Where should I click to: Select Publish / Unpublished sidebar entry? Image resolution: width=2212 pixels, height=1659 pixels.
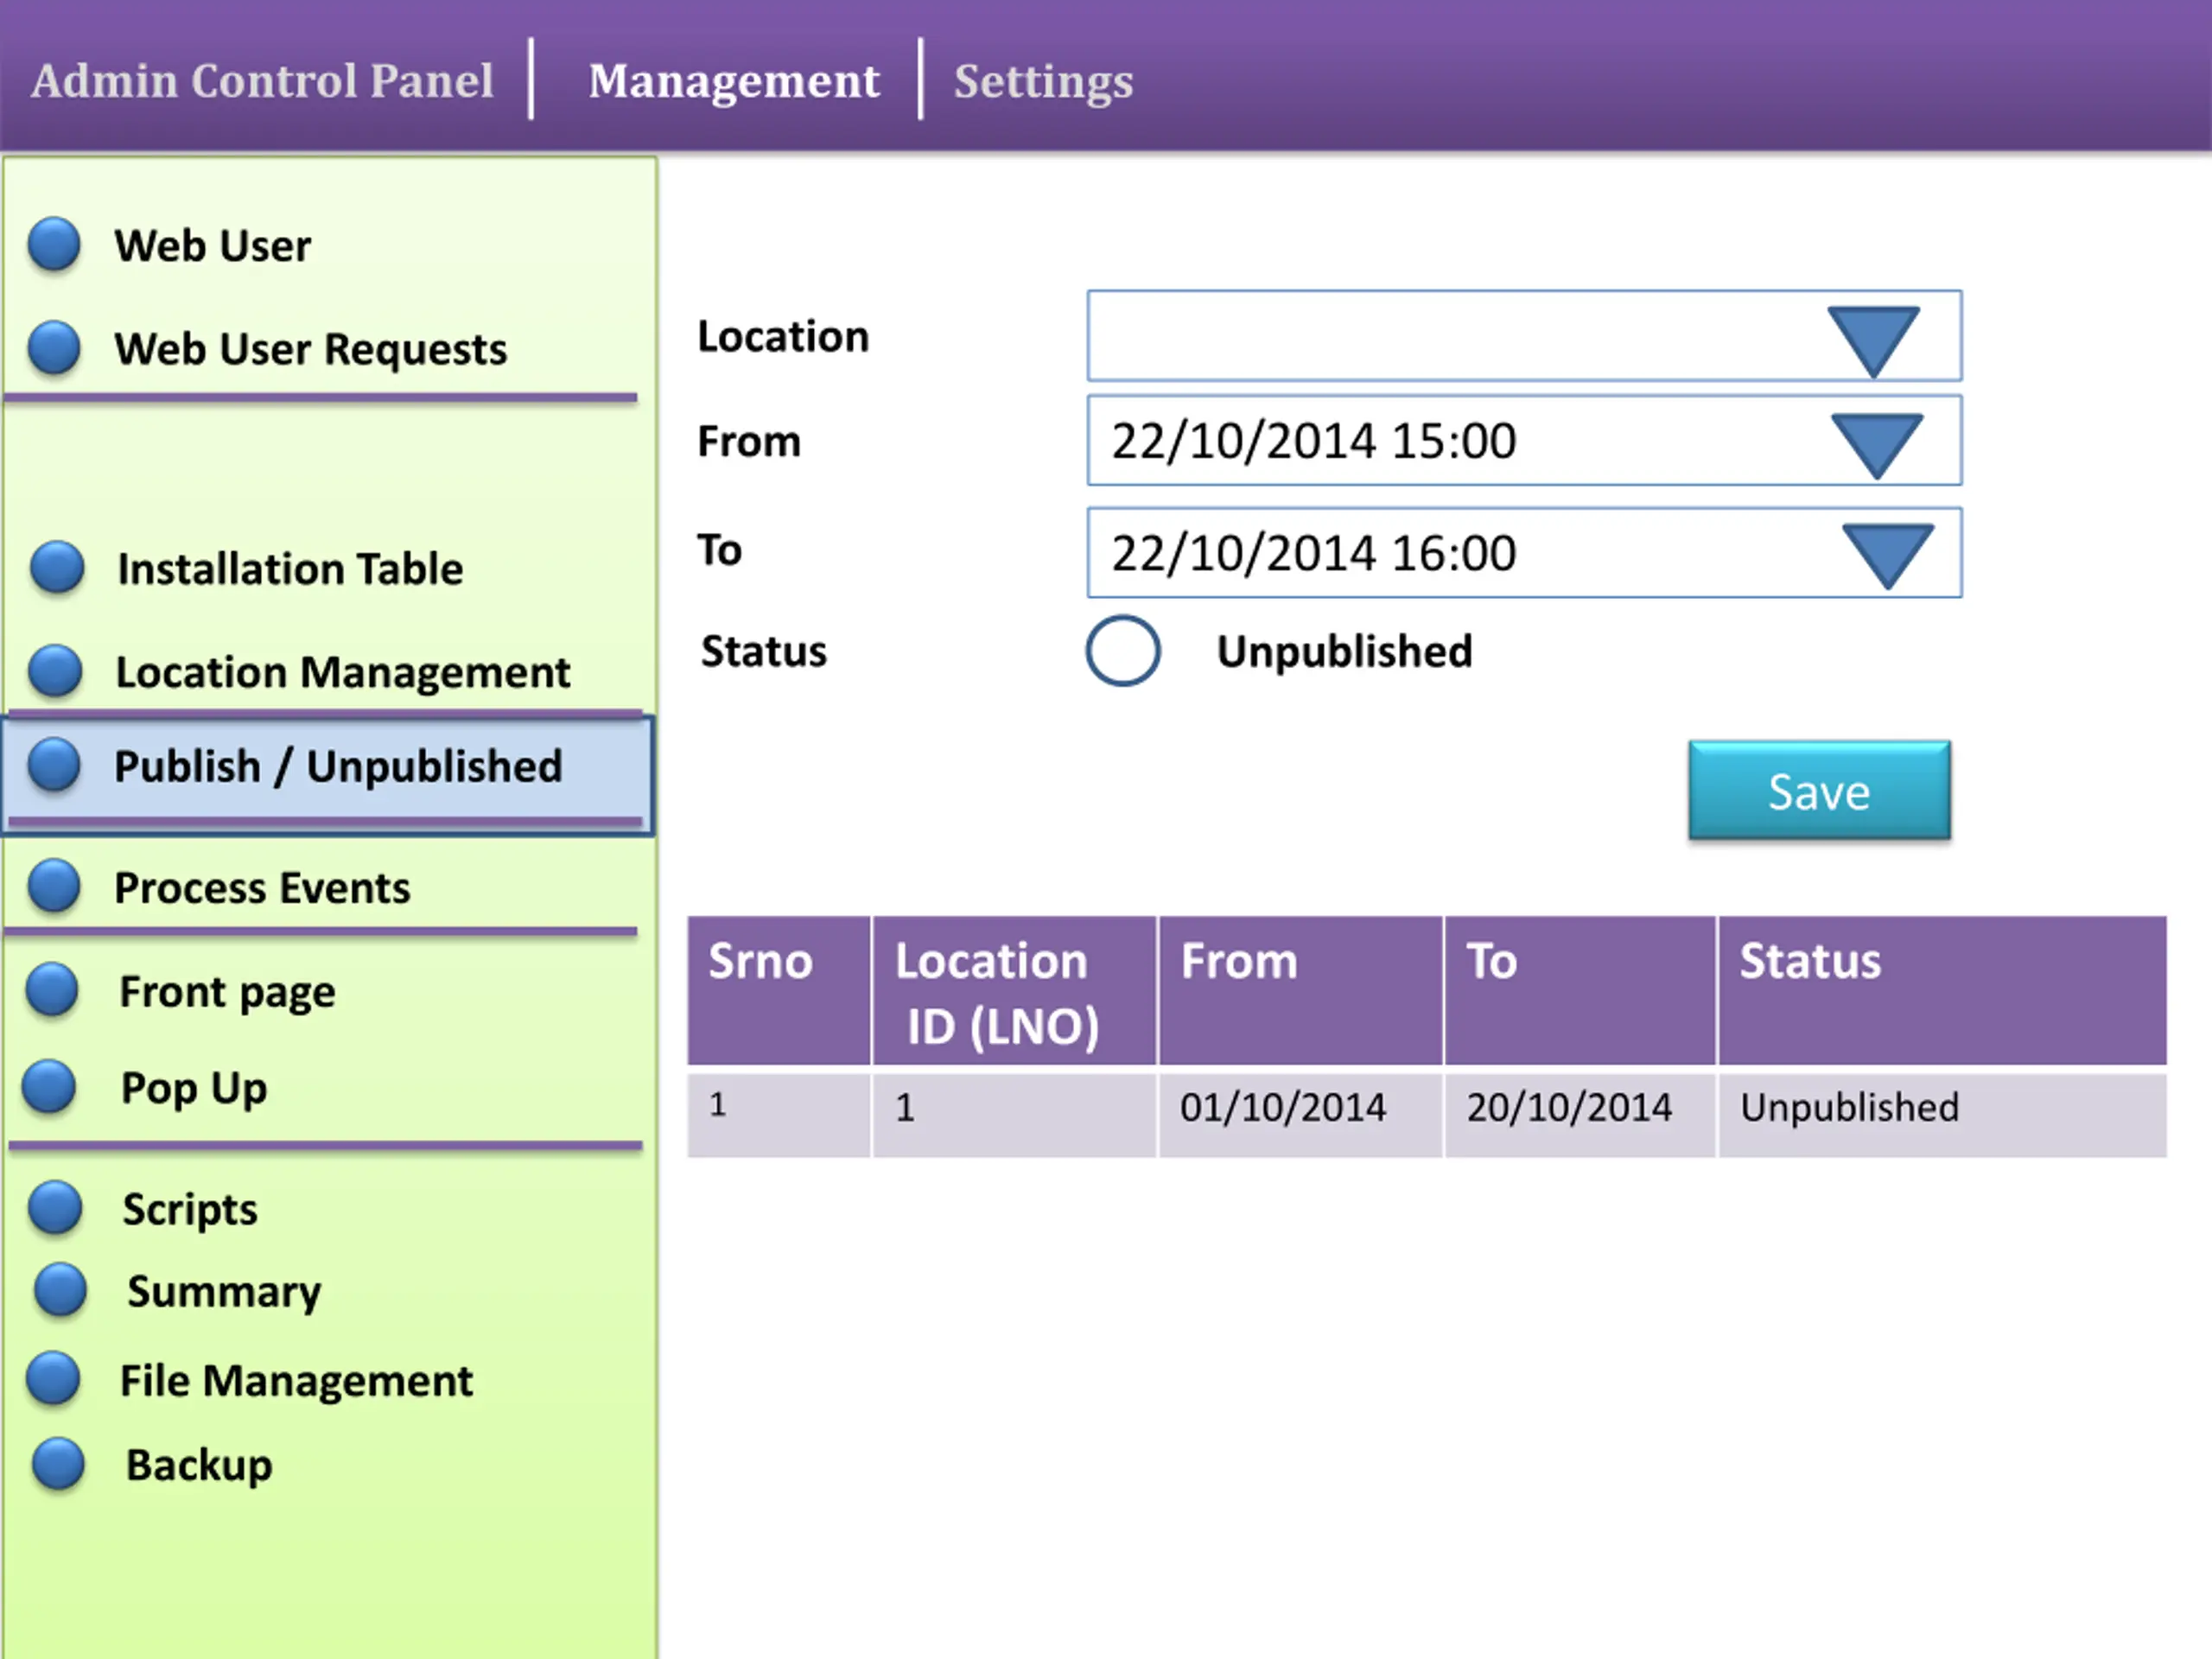337,767
